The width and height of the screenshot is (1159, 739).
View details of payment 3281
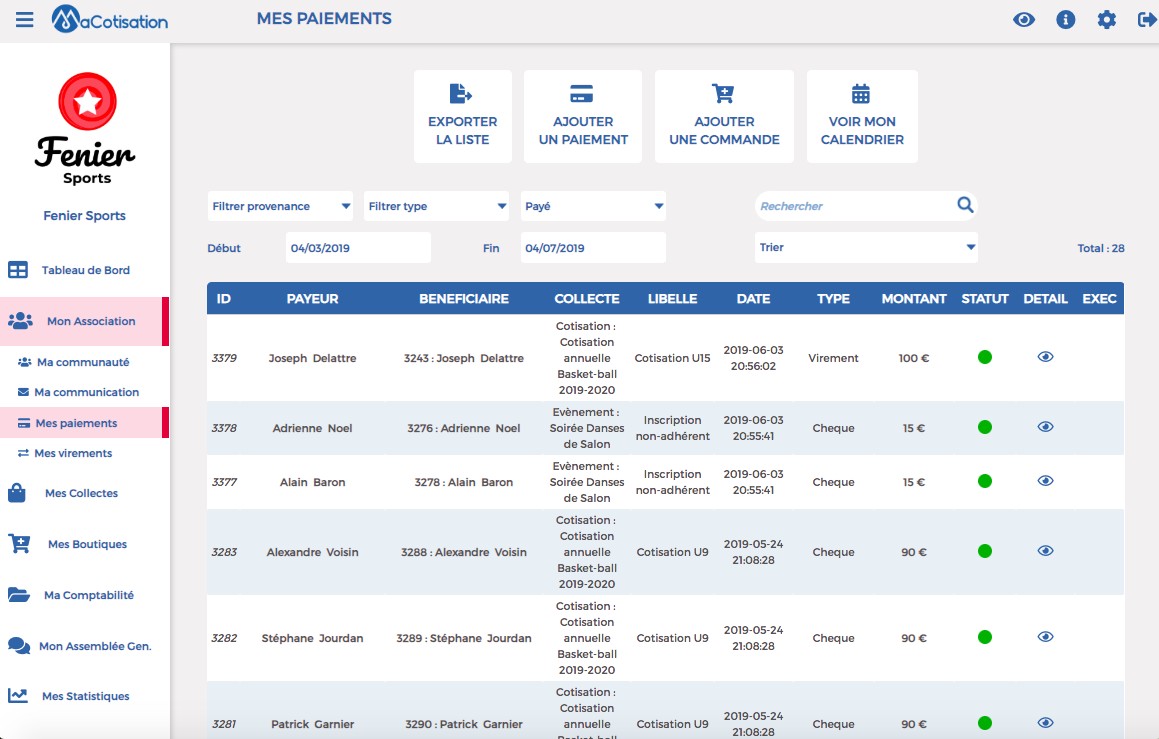click(x=1045, y=723)
